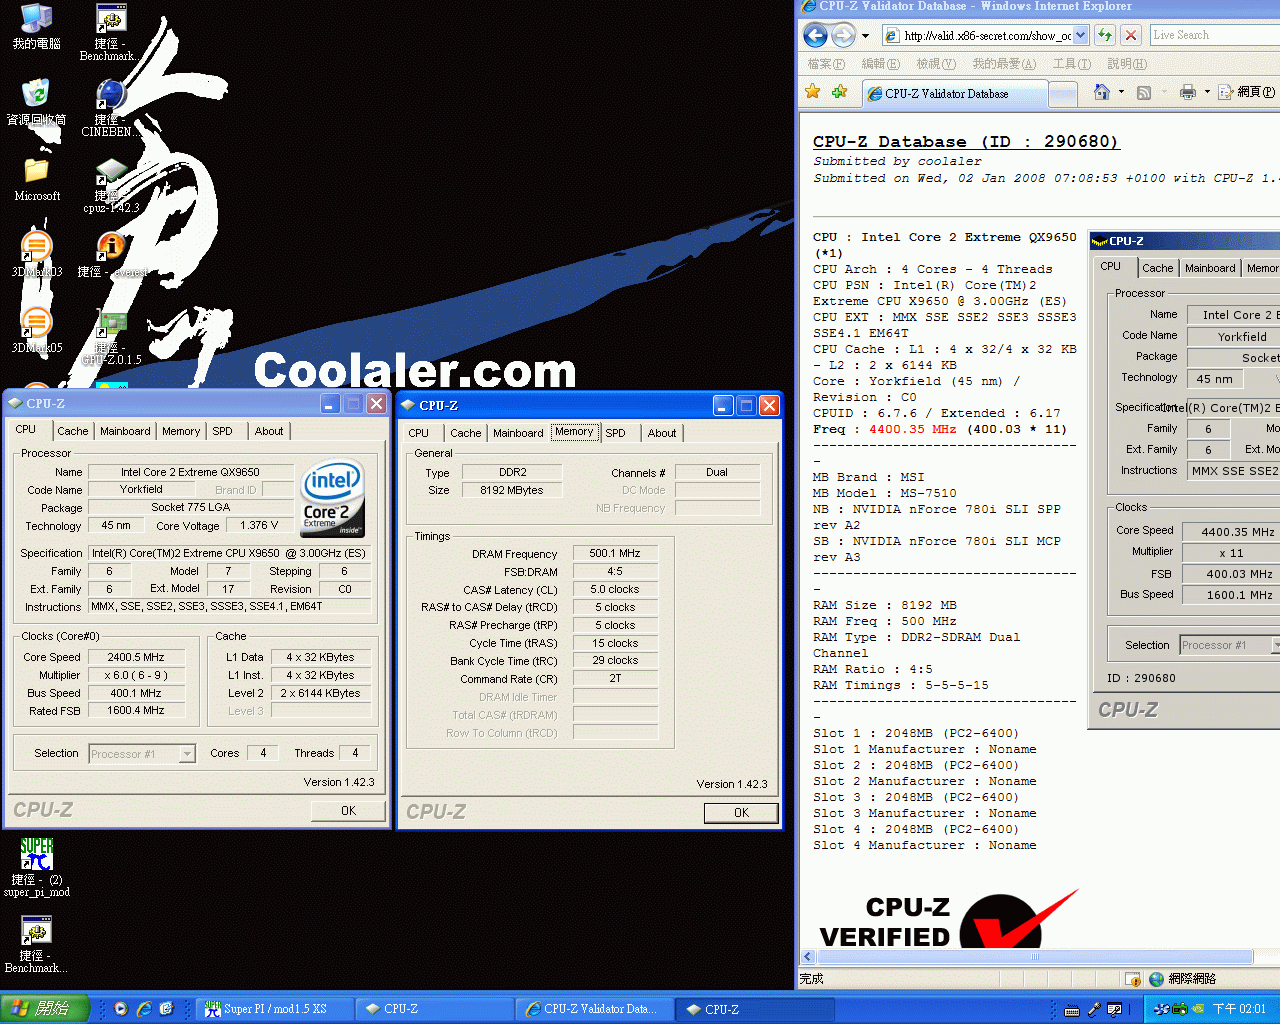Refresh the CPU-Z Validator page
The width and height of the screenshot is (1280, 1024).
click(x=1105, y=35)
